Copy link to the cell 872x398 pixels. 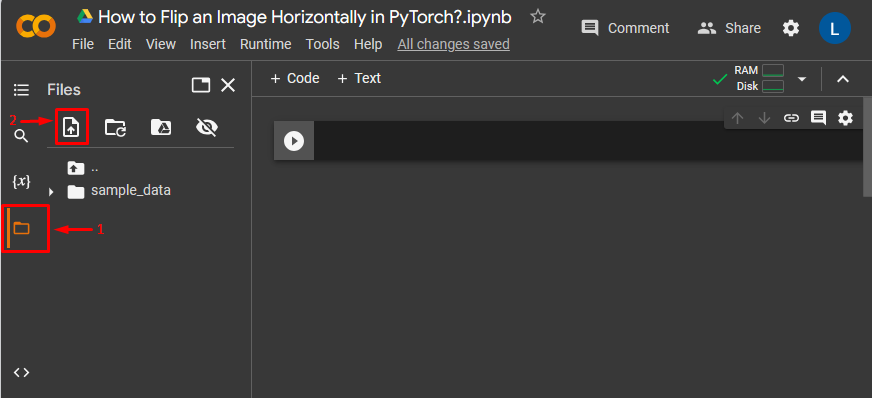(791, 118)
